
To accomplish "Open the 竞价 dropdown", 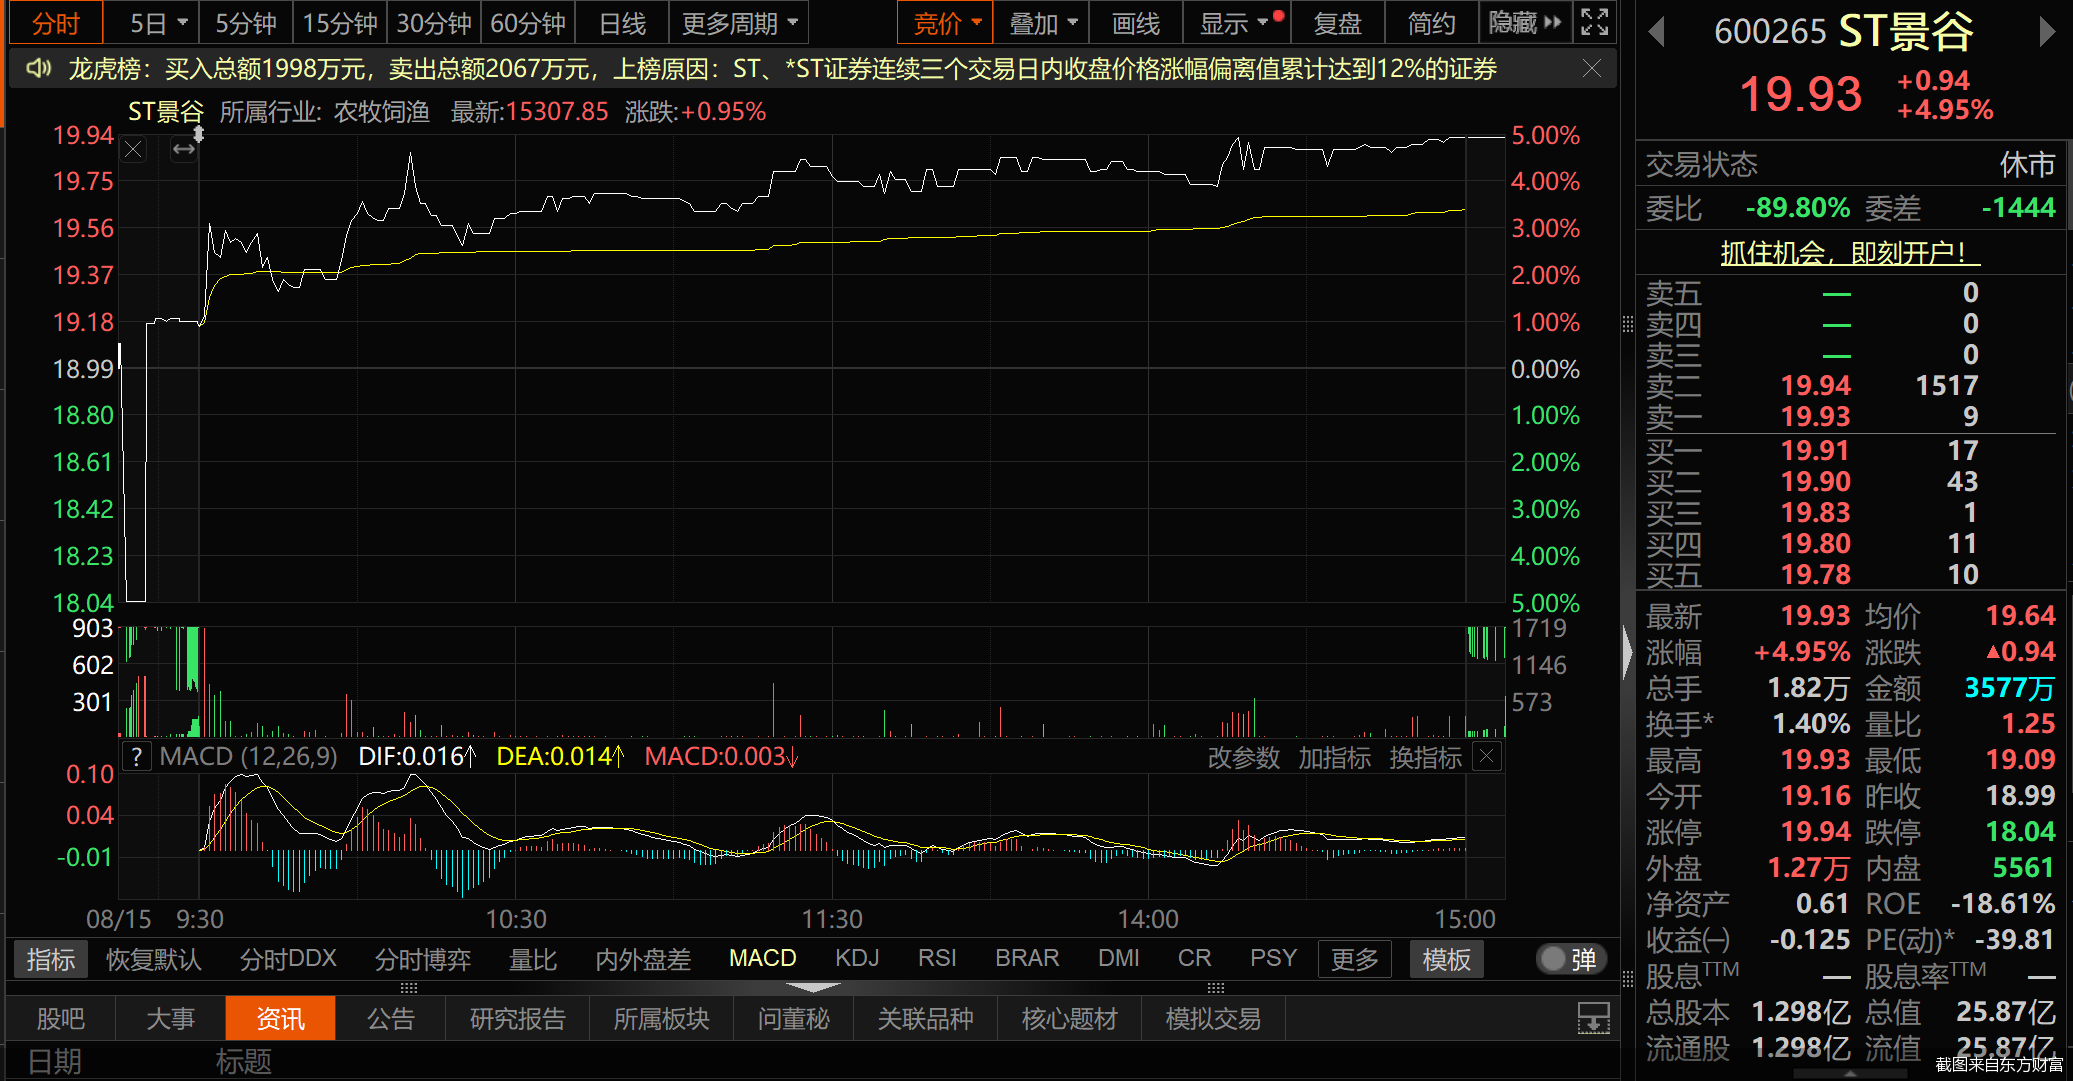I will coord(946,23).
